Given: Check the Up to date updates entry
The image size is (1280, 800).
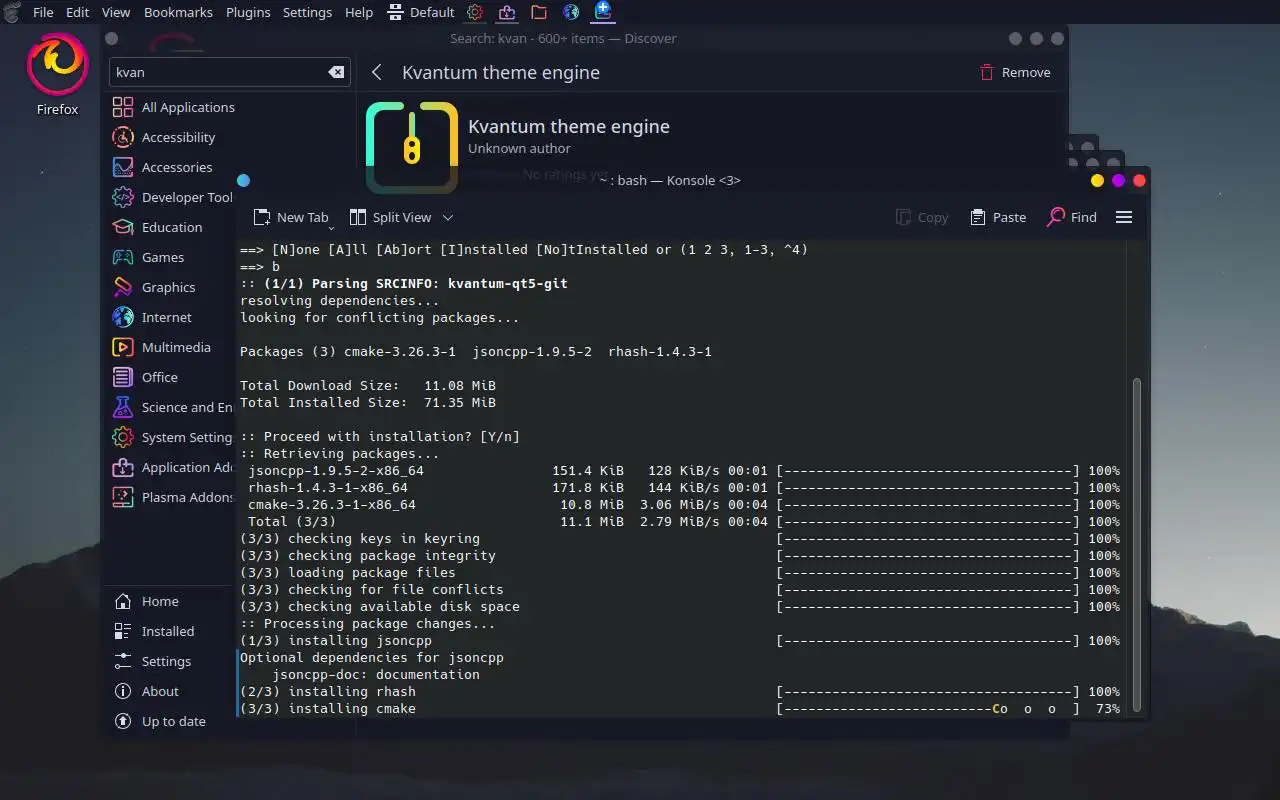Looking at the screenshot, I should pos(173,721).
